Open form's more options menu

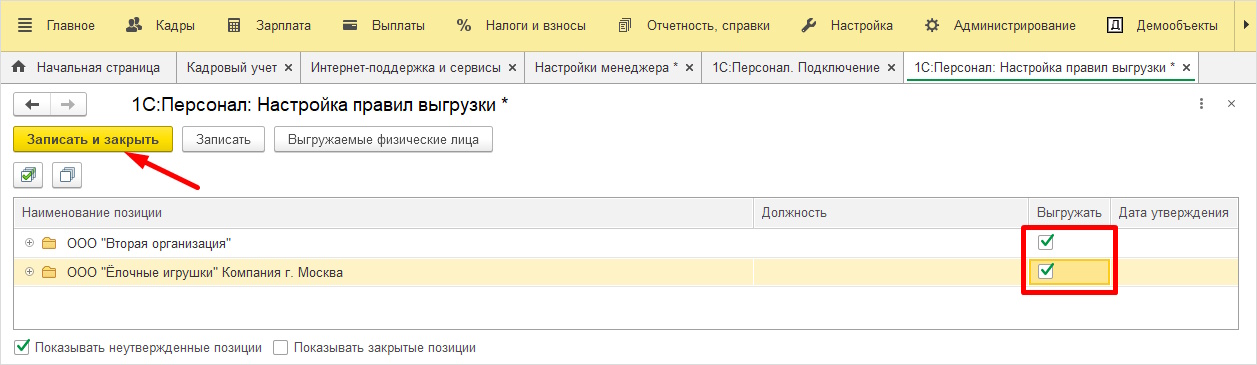pos(1201,104)
